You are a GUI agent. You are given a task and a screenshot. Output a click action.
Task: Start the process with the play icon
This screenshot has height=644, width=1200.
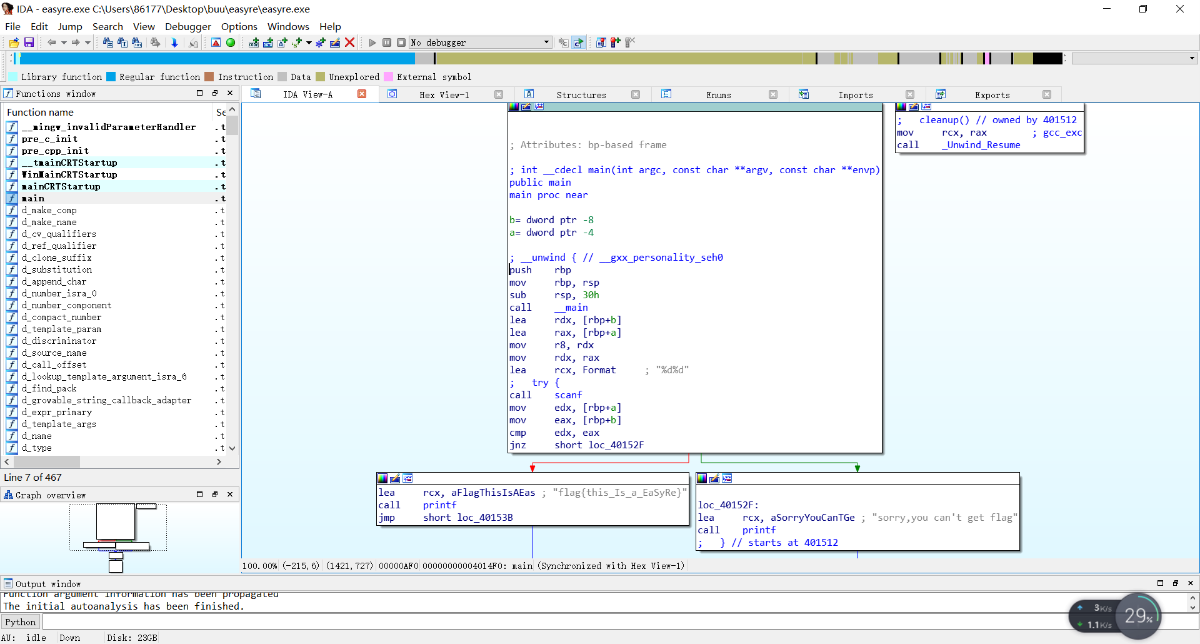(x=373, y=43)
